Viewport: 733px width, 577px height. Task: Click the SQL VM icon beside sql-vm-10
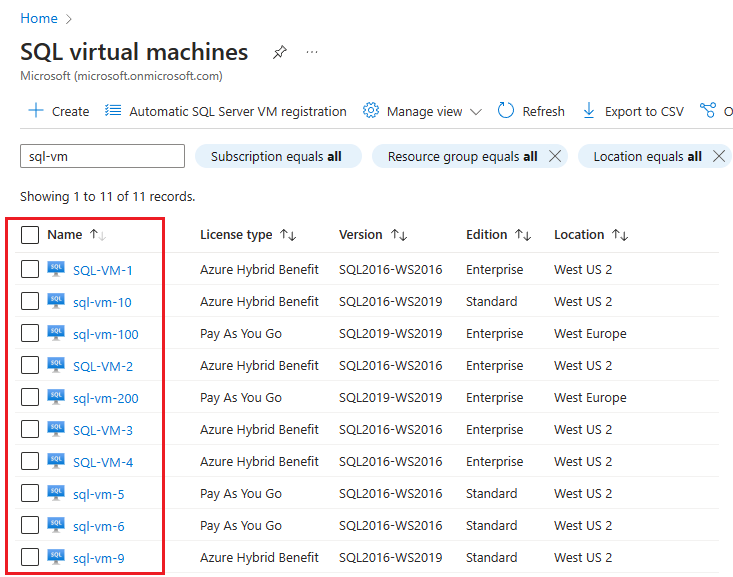(56, 302)
